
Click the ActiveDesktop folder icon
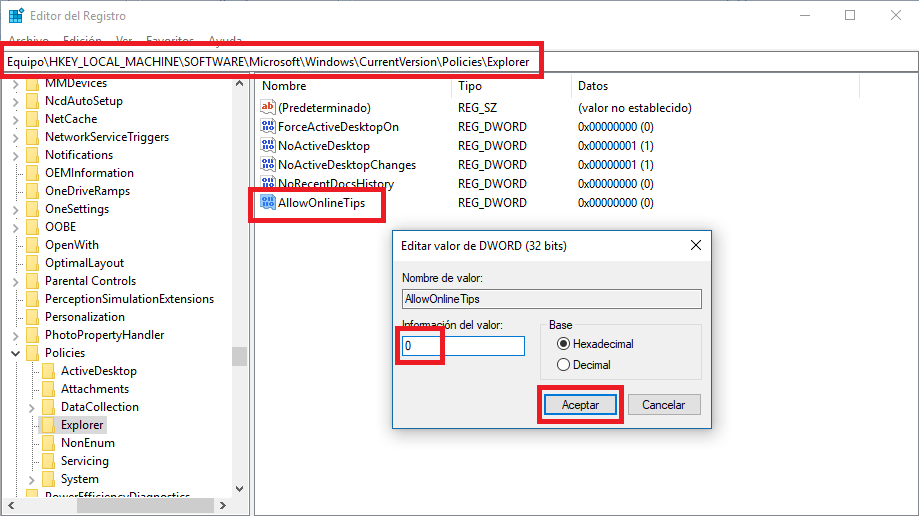pyautogui.click(x=49, y=371)
